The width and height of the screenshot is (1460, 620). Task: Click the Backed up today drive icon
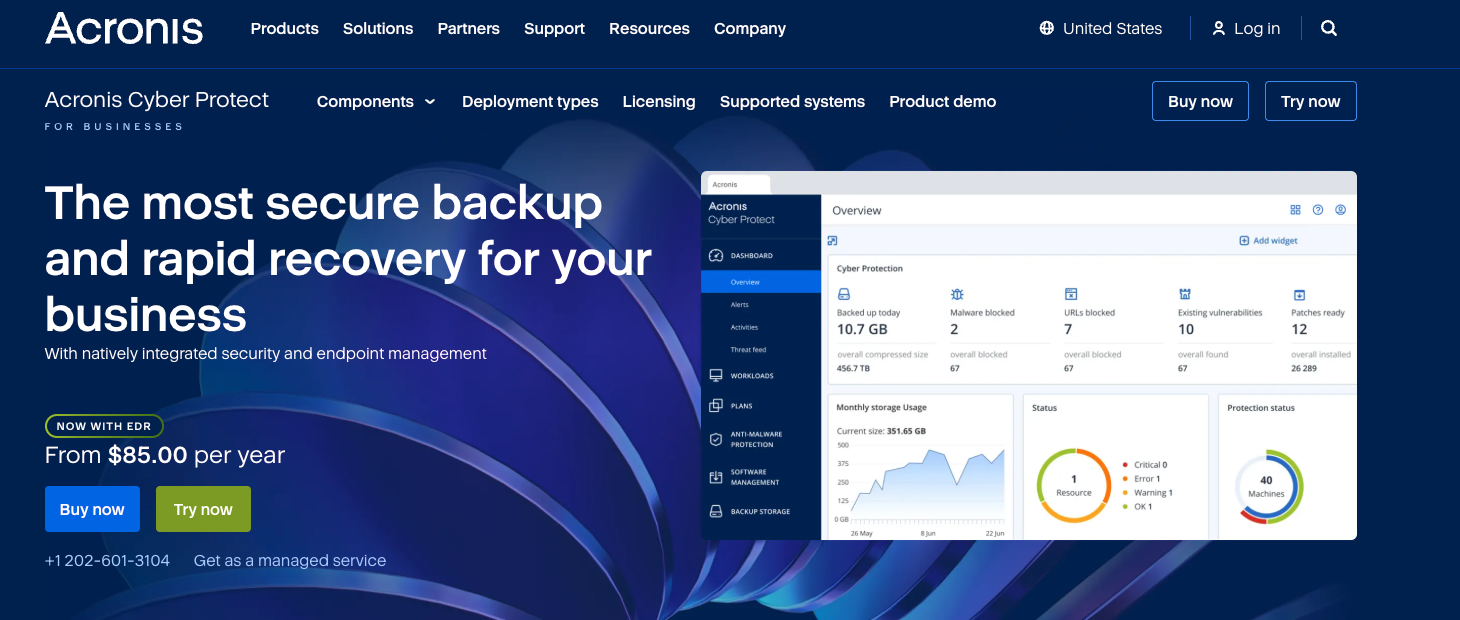click(843, 294)
